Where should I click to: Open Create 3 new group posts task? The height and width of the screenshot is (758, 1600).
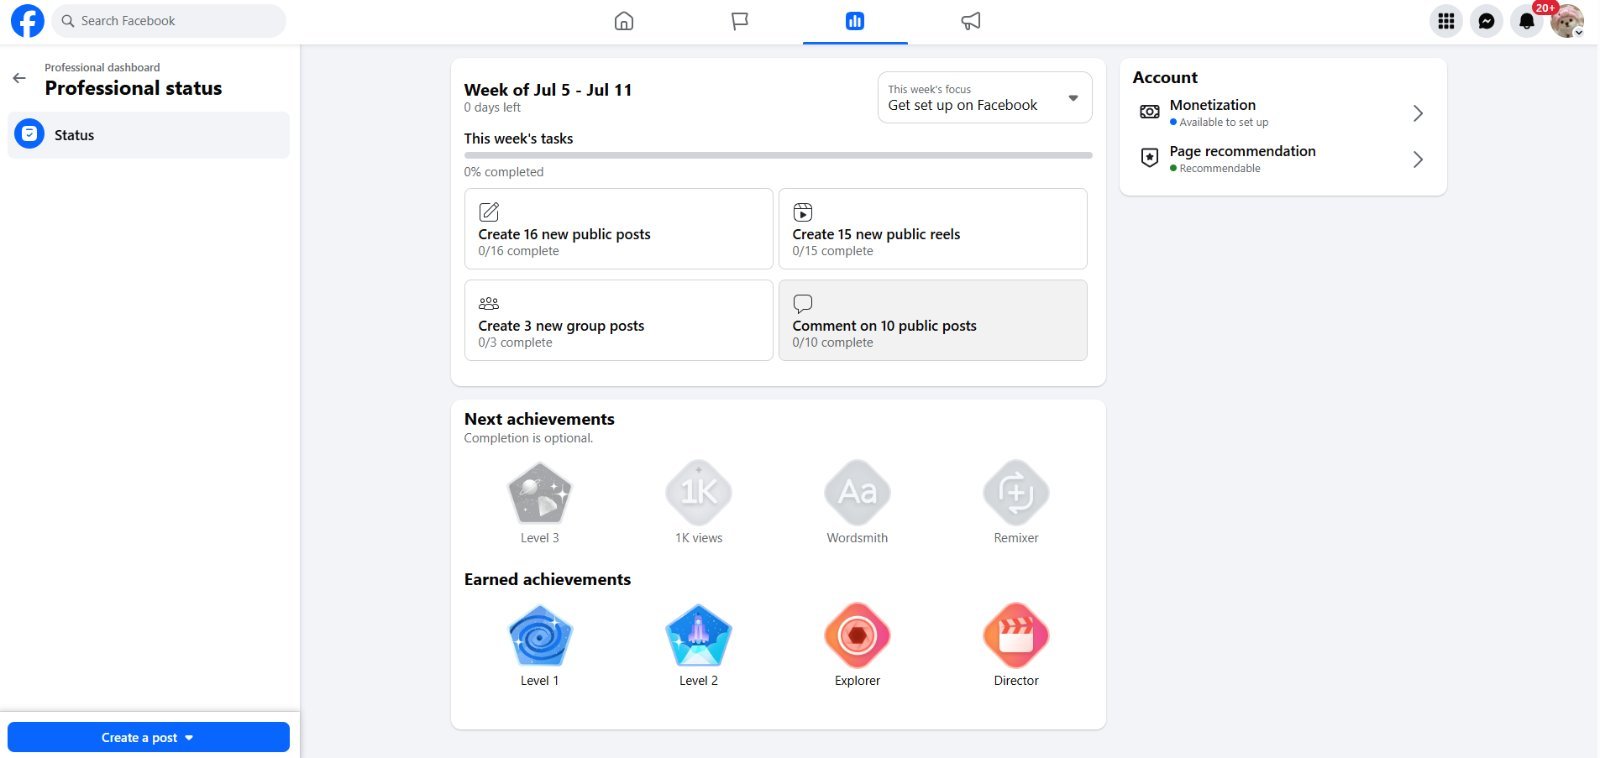tap(619, 320)
